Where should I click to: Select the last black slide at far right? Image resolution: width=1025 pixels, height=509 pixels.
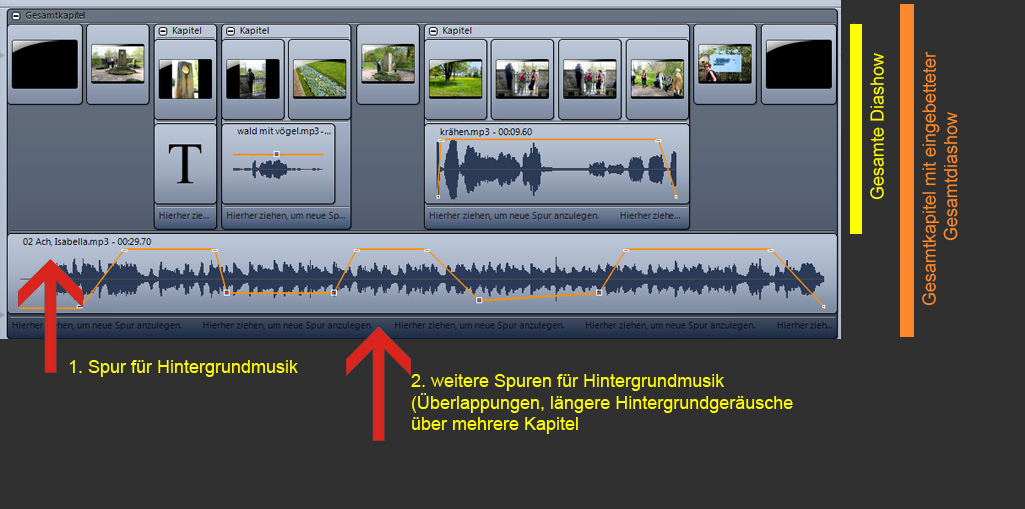click(798, 65)
